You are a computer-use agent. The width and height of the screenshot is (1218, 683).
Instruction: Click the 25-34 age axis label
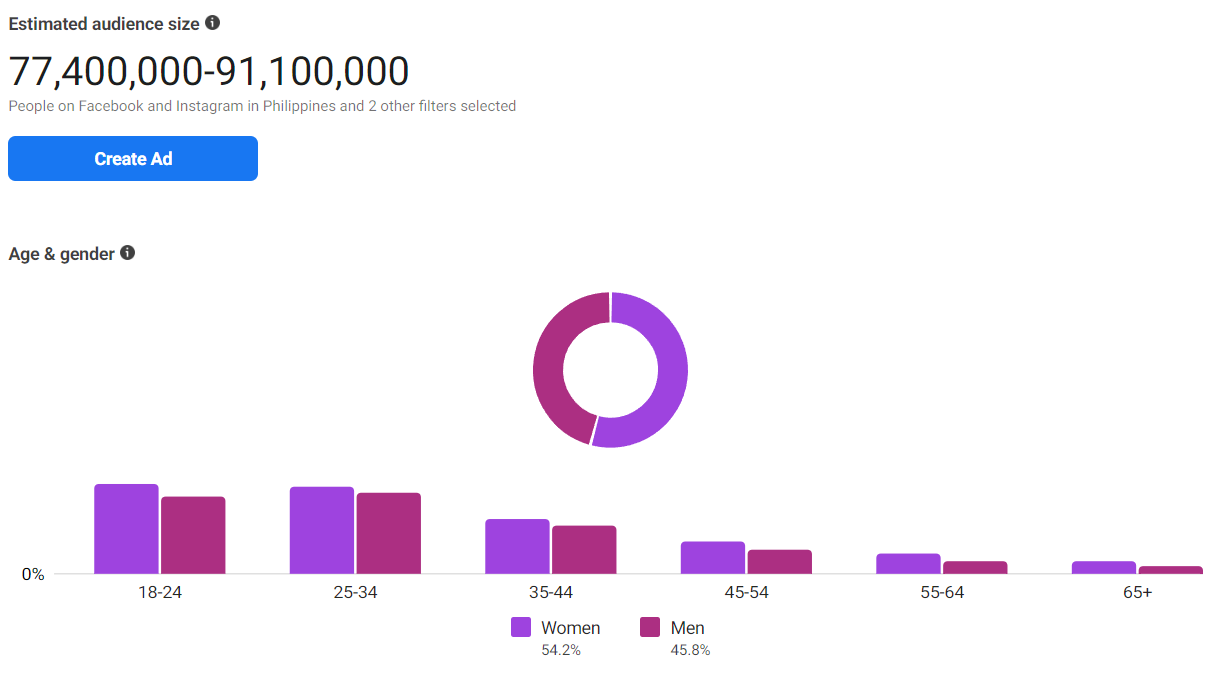[355, 592]
